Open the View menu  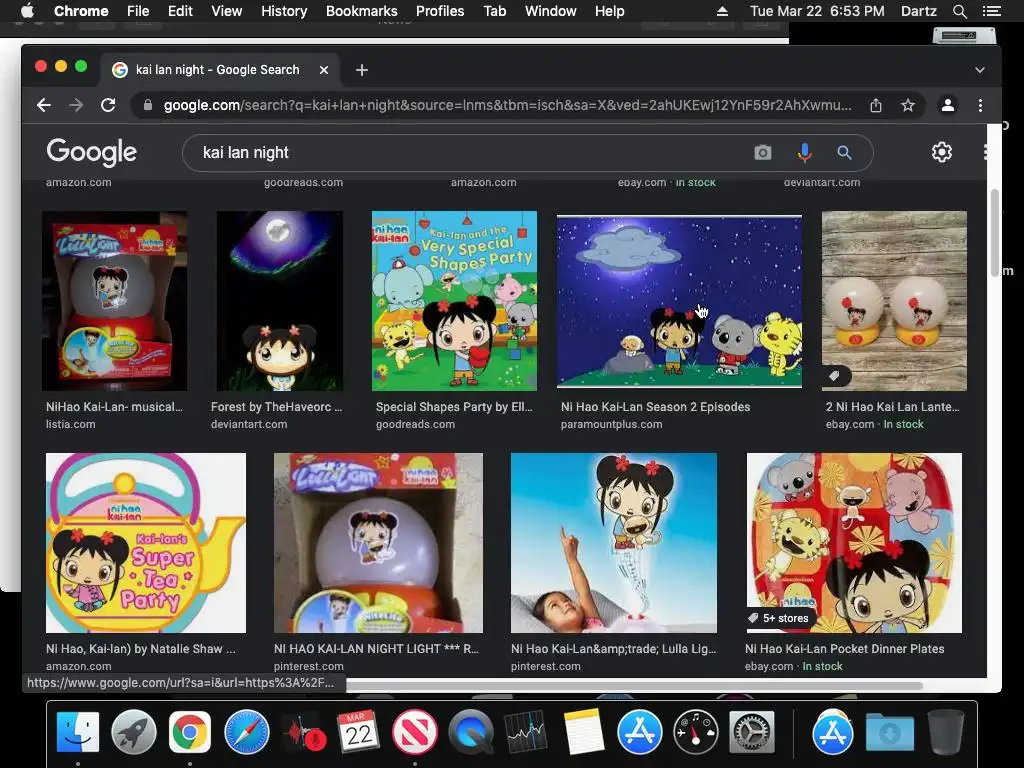click(x=227, y=11)
